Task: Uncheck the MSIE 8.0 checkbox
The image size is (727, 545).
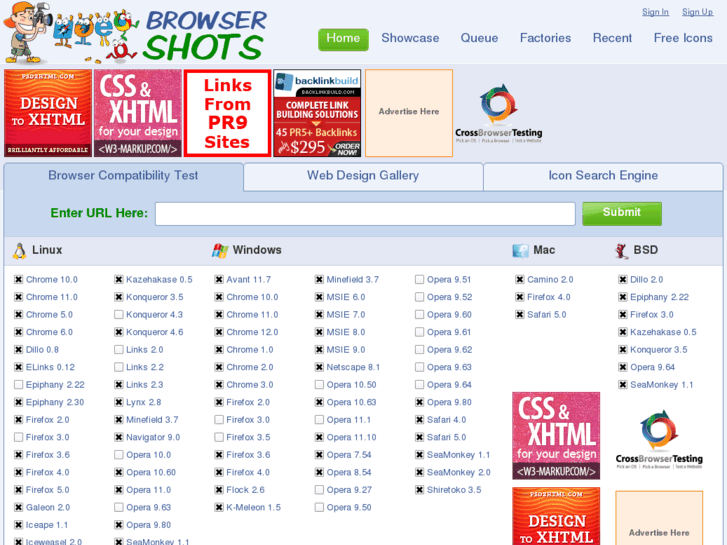Action: pos(319,333)
